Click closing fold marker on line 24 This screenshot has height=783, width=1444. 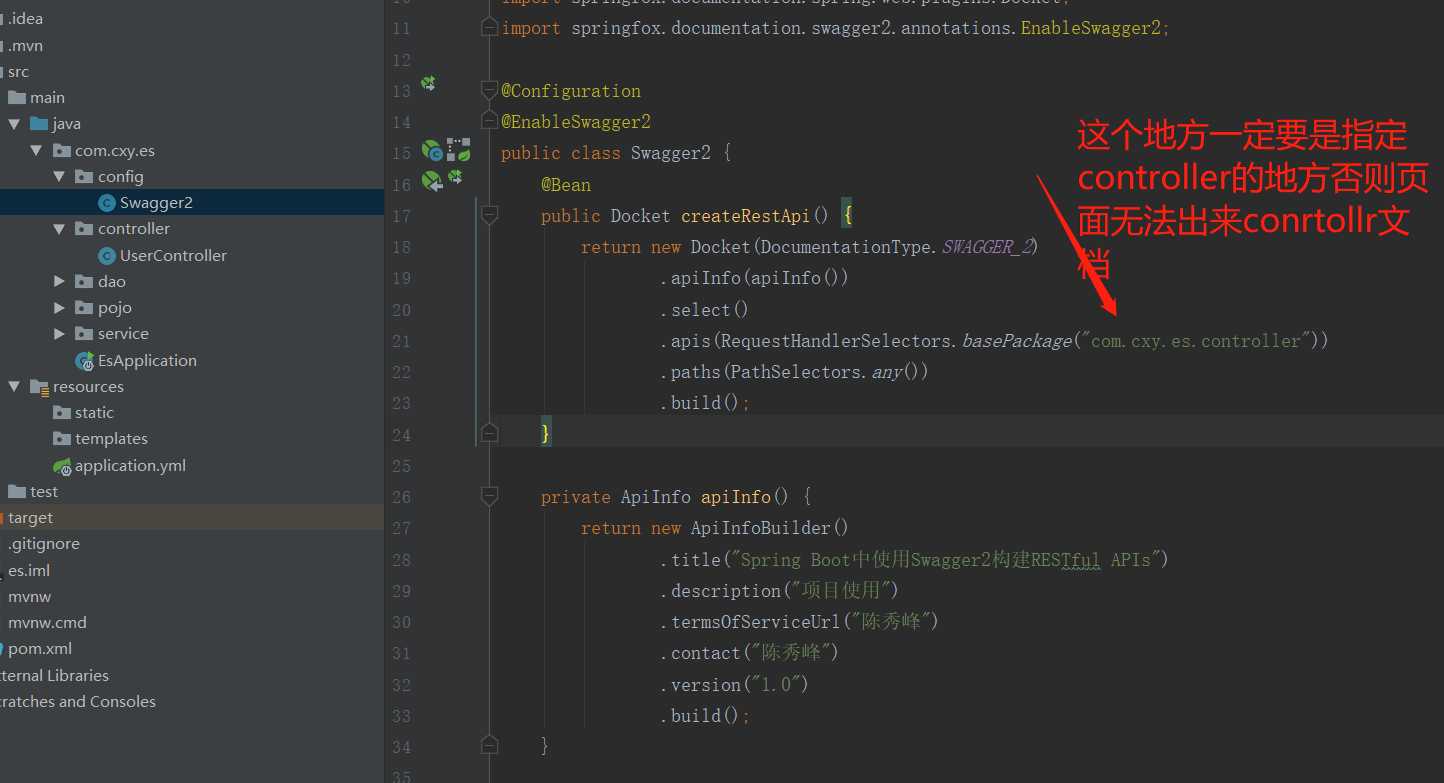pyautogui.click(x=489, y=432)
